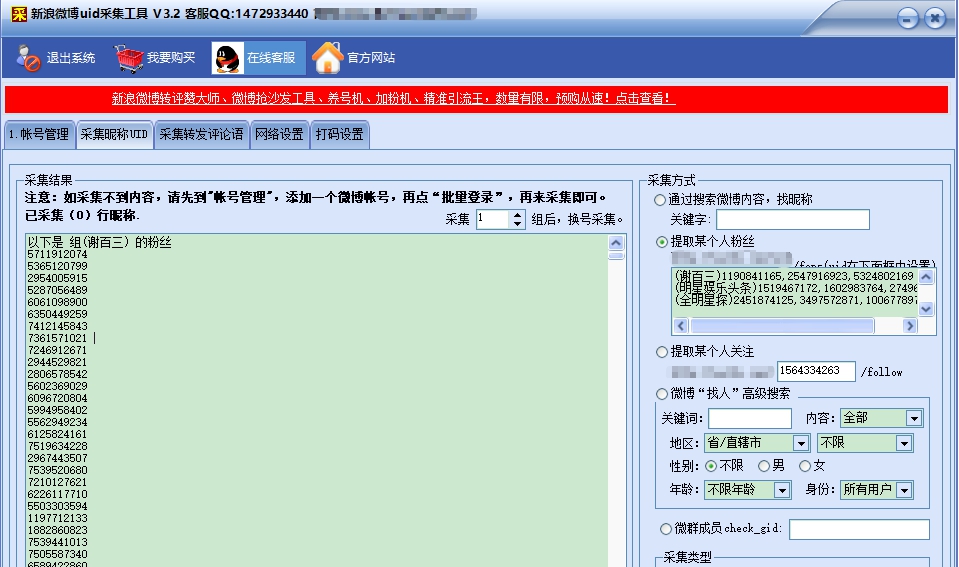
Task: Click result row 7519634228
Action: 57,447
